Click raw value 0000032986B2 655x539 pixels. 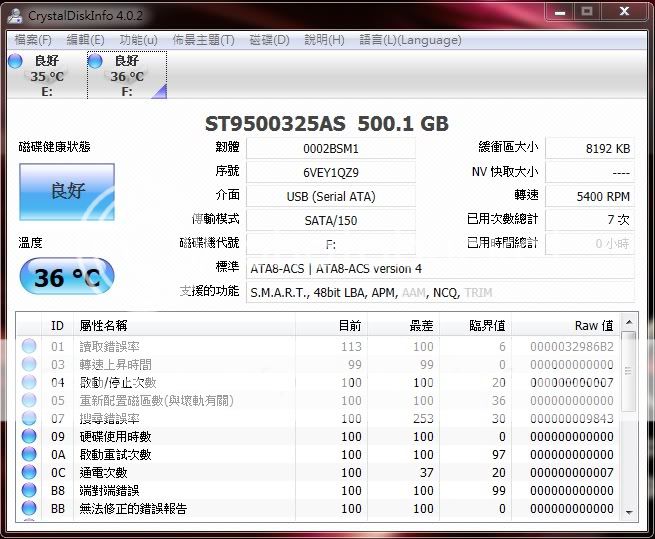pyautogui.click(x=571, y=346)
